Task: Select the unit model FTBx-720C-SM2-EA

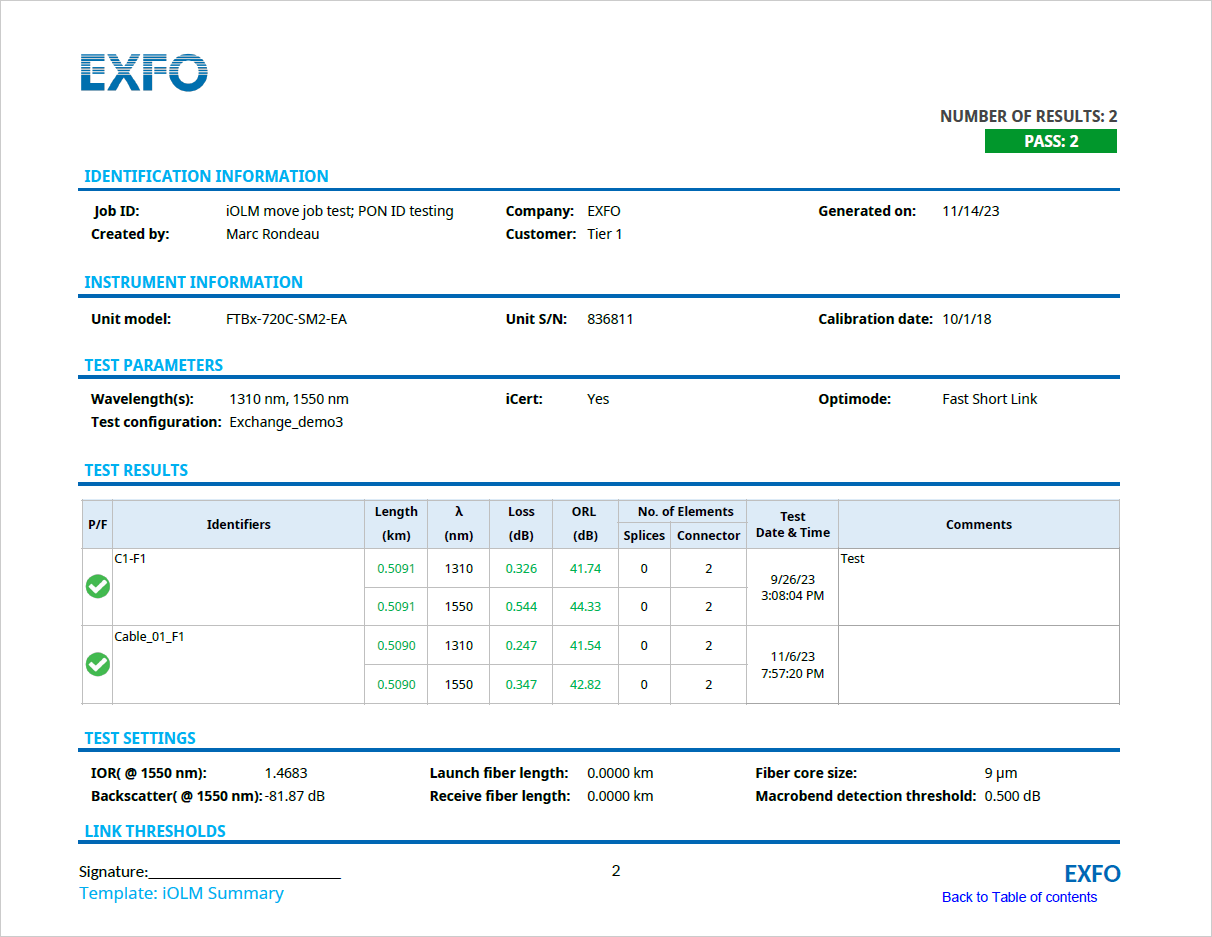Action: click(287, 319)
